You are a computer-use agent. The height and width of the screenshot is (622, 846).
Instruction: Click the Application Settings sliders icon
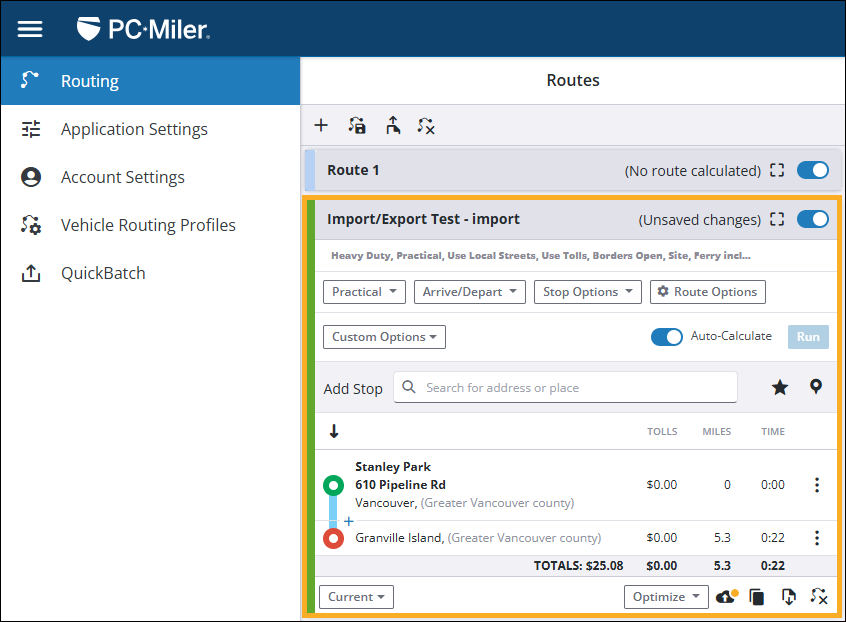[31, 129]
